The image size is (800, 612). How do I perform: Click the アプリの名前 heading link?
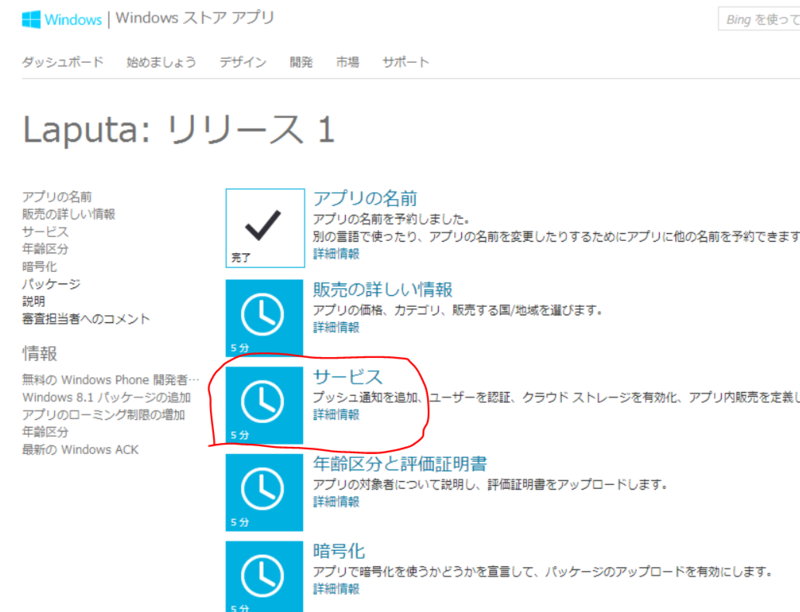[365, 198]
